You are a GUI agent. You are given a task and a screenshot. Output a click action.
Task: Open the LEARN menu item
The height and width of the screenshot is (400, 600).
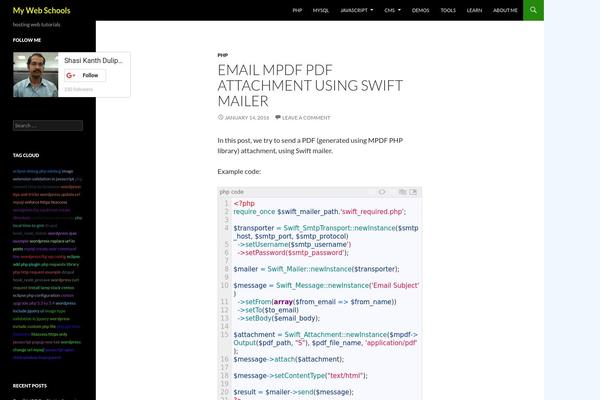(474, 10)
